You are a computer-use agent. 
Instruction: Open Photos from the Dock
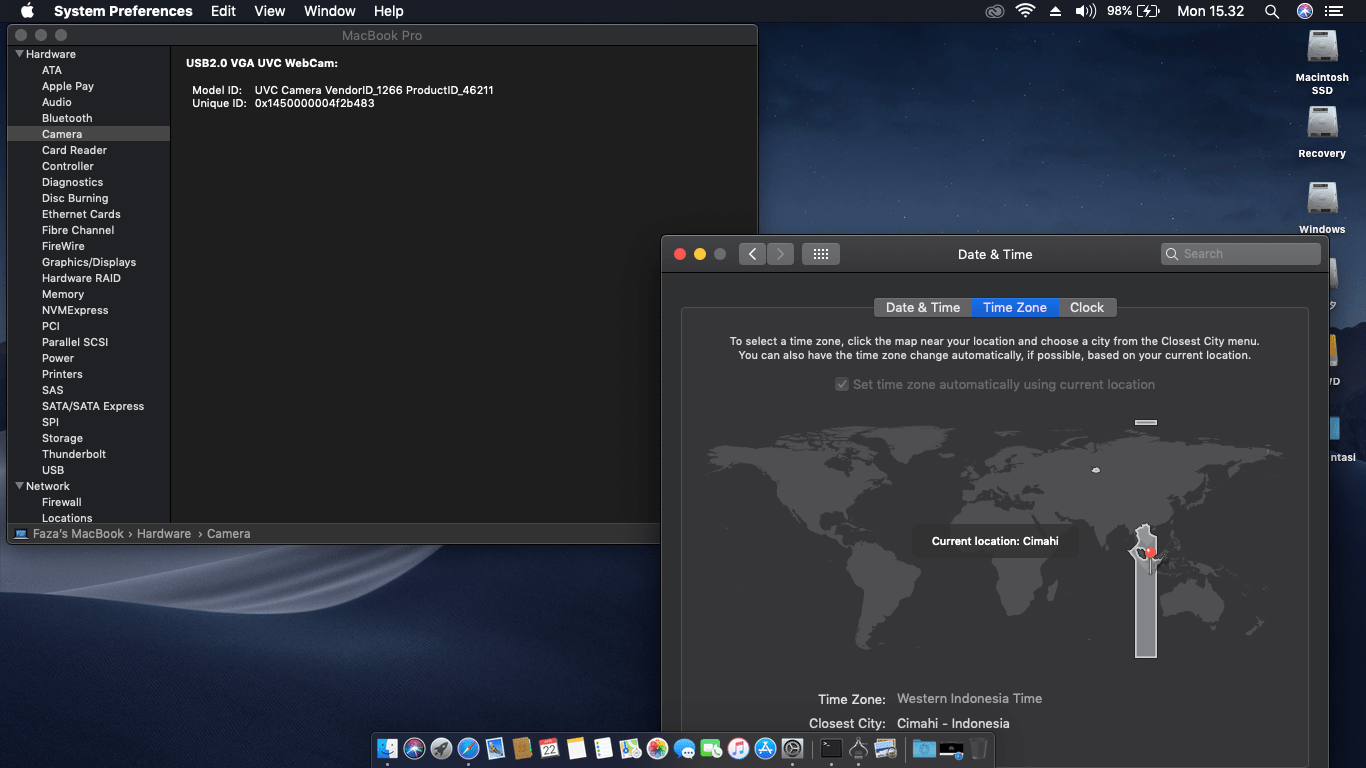tap(657, 748)
